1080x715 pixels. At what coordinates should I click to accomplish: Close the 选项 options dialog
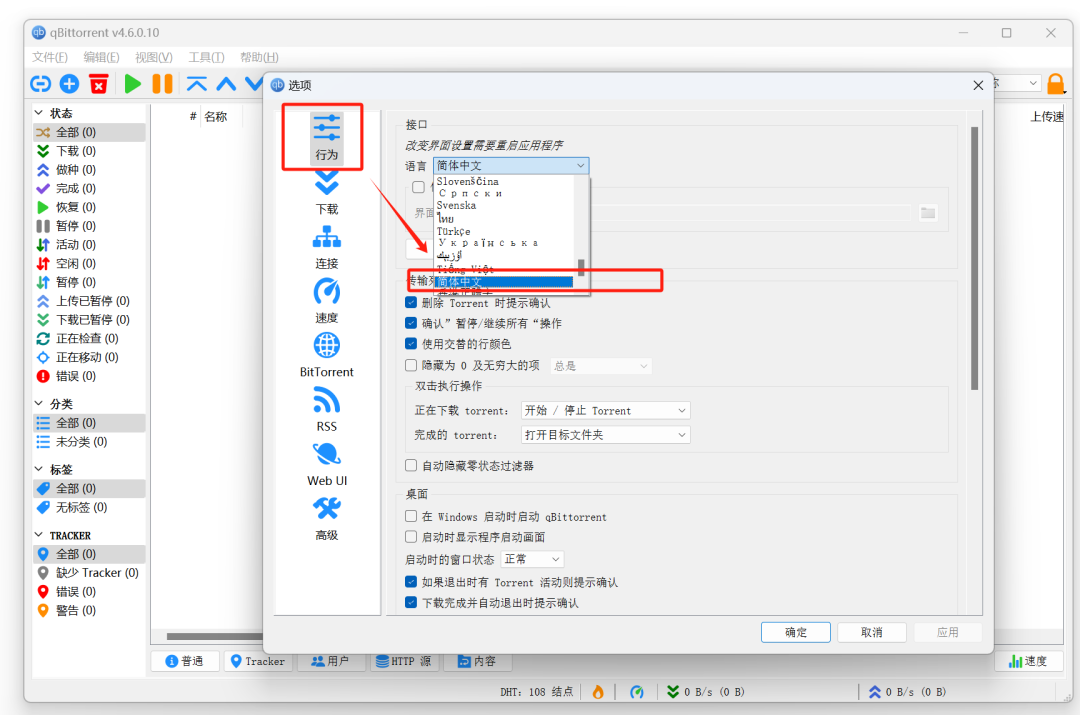coord(978,85)
